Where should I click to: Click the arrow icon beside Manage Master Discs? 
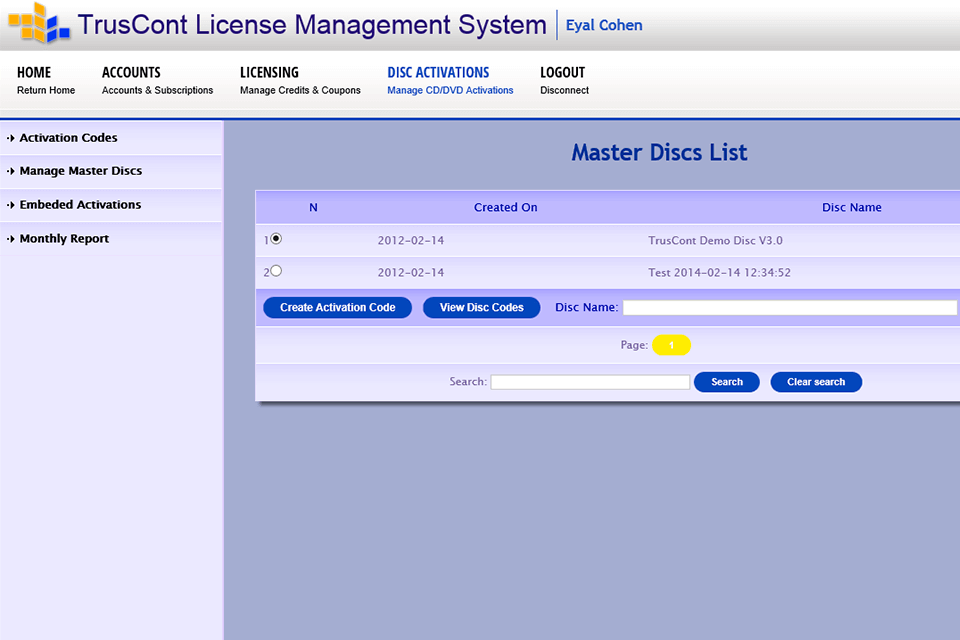point(10,171)
